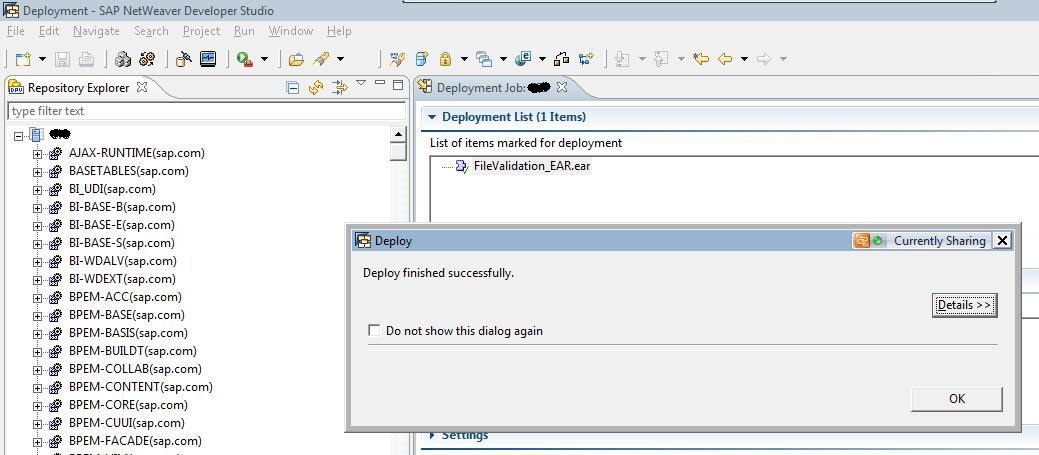Collapse the root repository tree node
This screenshot has height=455, width=1039.
pos(19,136)
